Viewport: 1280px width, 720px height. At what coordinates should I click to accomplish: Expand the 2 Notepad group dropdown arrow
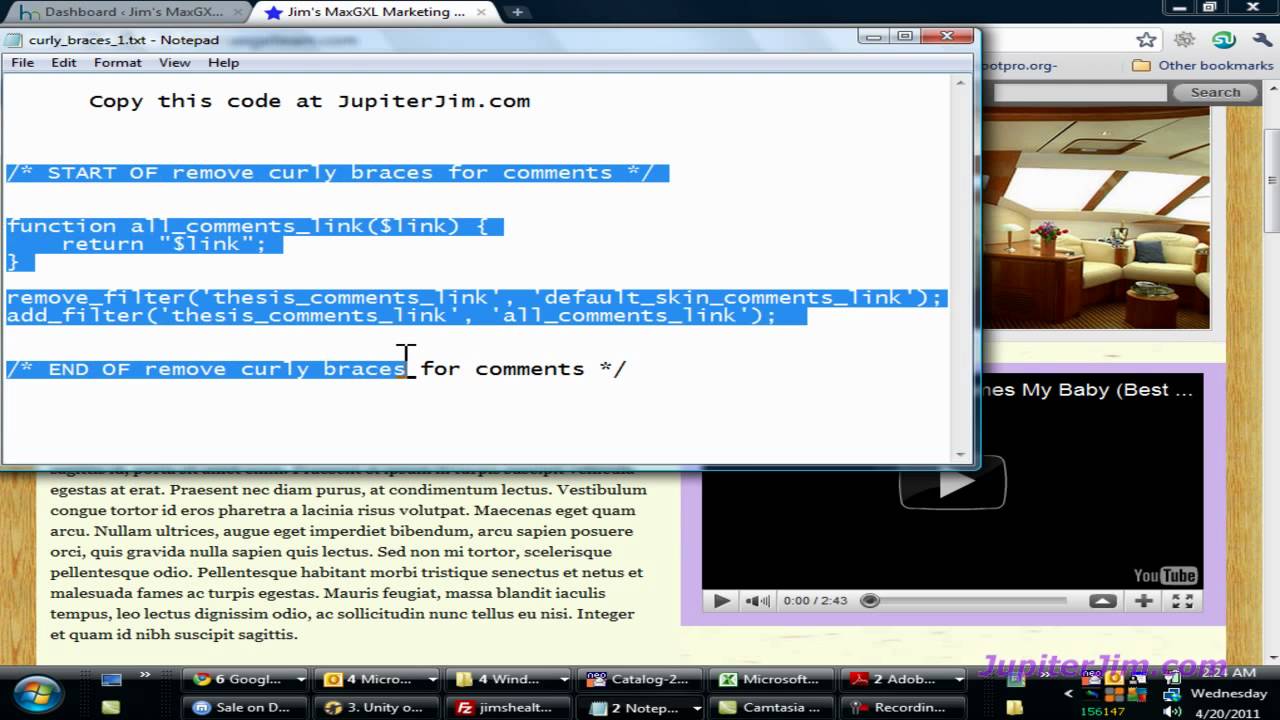[696, 707]
